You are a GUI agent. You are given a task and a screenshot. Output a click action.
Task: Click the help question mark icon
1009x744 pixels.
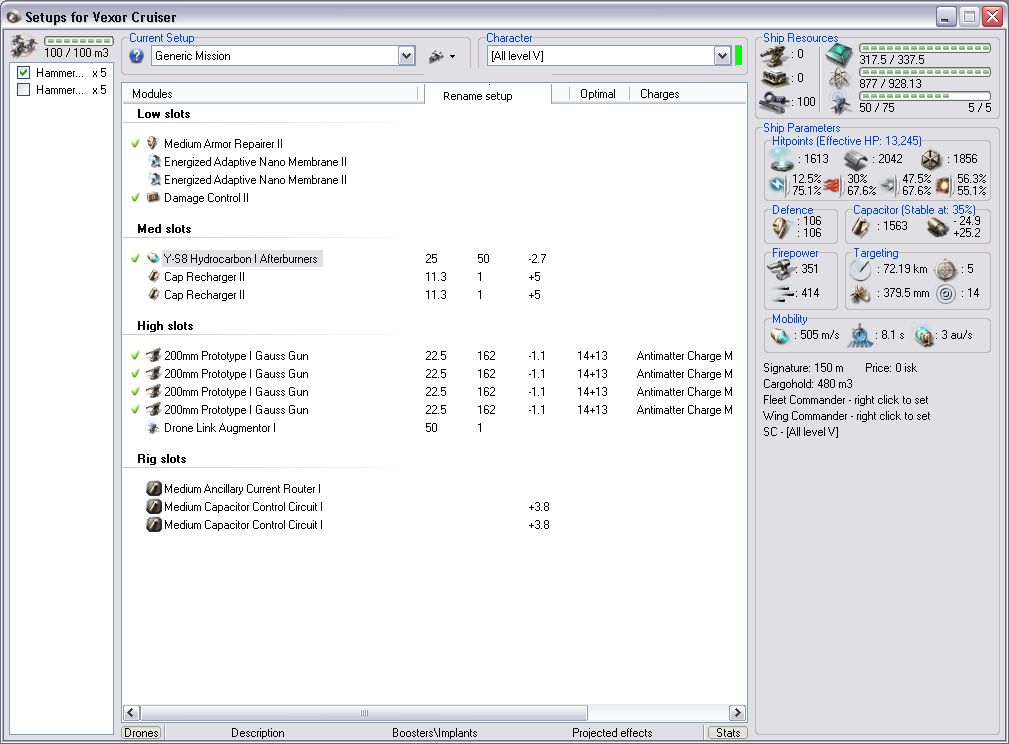pyautogui.click(x=136, y=56)
